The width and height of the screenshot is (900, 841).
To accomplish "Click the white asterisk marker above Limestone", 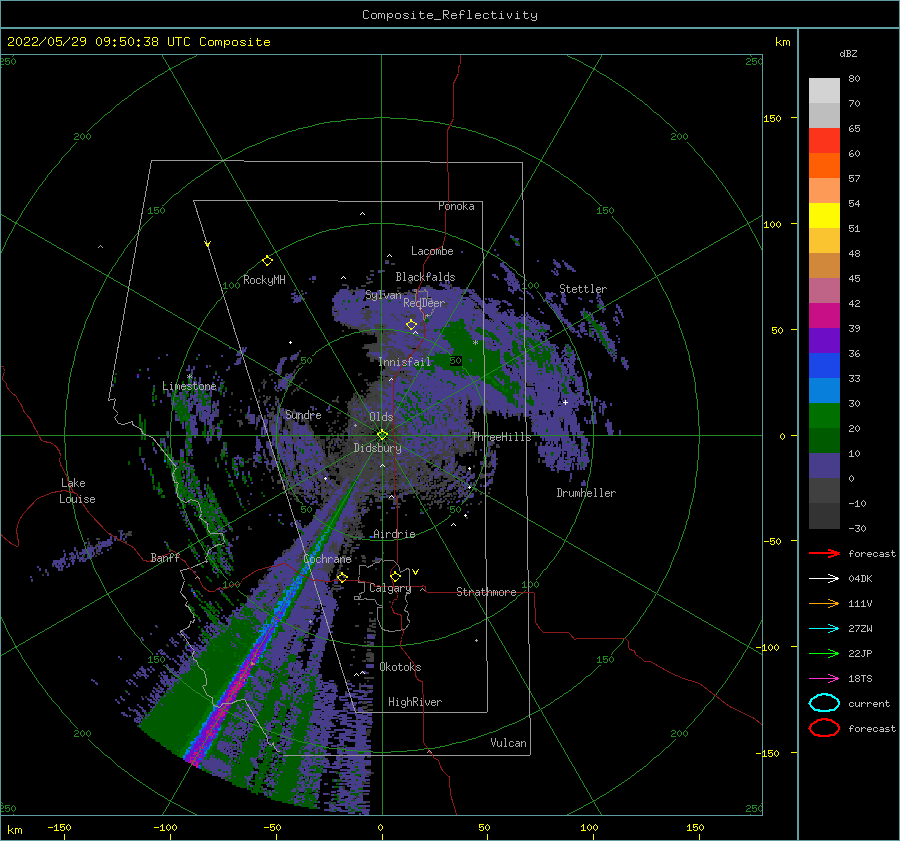I will coord(189,377).
